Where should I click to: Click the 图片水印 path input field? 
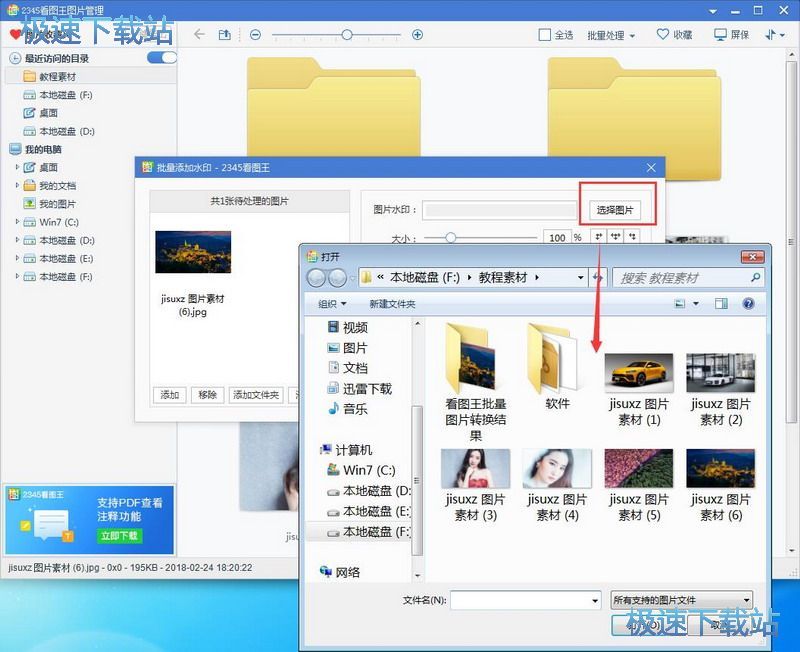pos(499,210)
